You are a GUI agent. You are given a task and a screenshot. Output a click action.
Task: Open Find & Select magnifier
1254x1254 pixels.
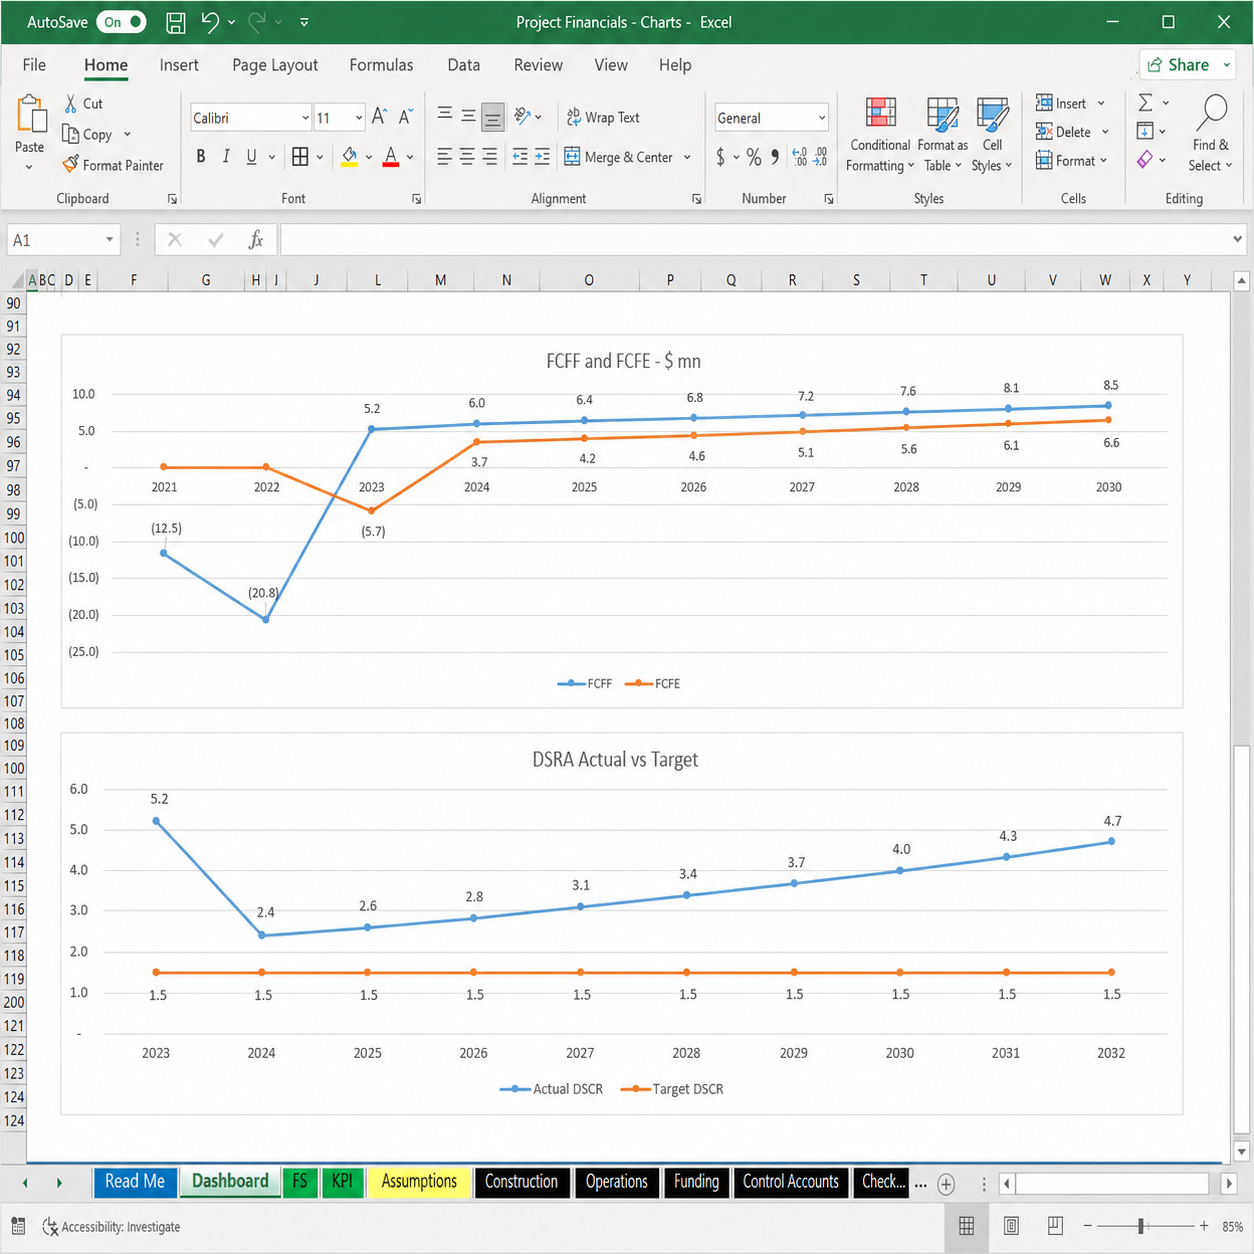(x=1211, y=136)
